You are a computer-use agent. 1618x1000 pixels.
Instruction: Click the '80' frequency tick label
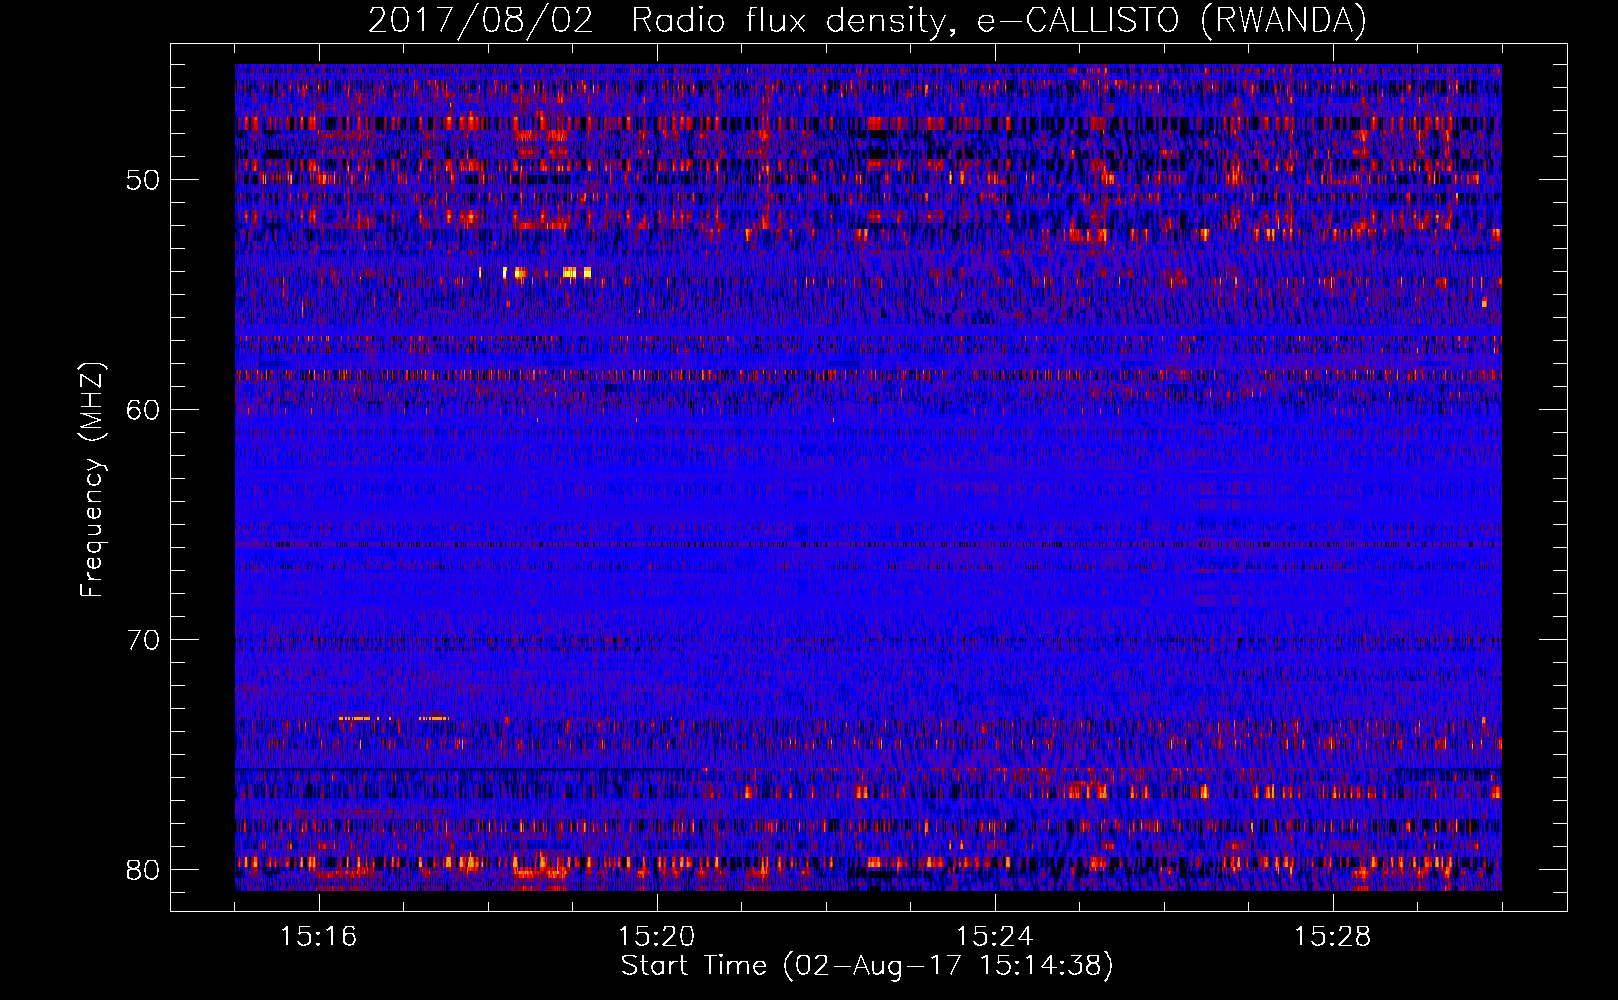click(x=144, y=870)
